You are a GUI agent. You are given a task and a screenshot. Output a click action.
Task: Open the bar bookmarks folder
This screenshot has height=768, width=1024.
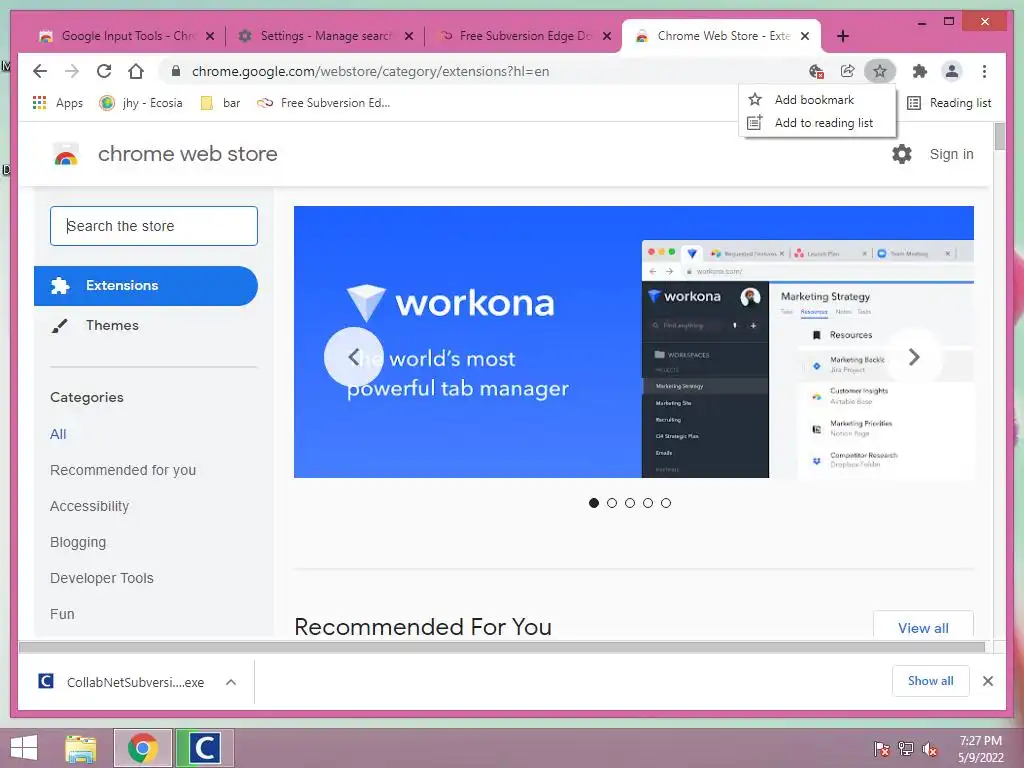point(221,103)
